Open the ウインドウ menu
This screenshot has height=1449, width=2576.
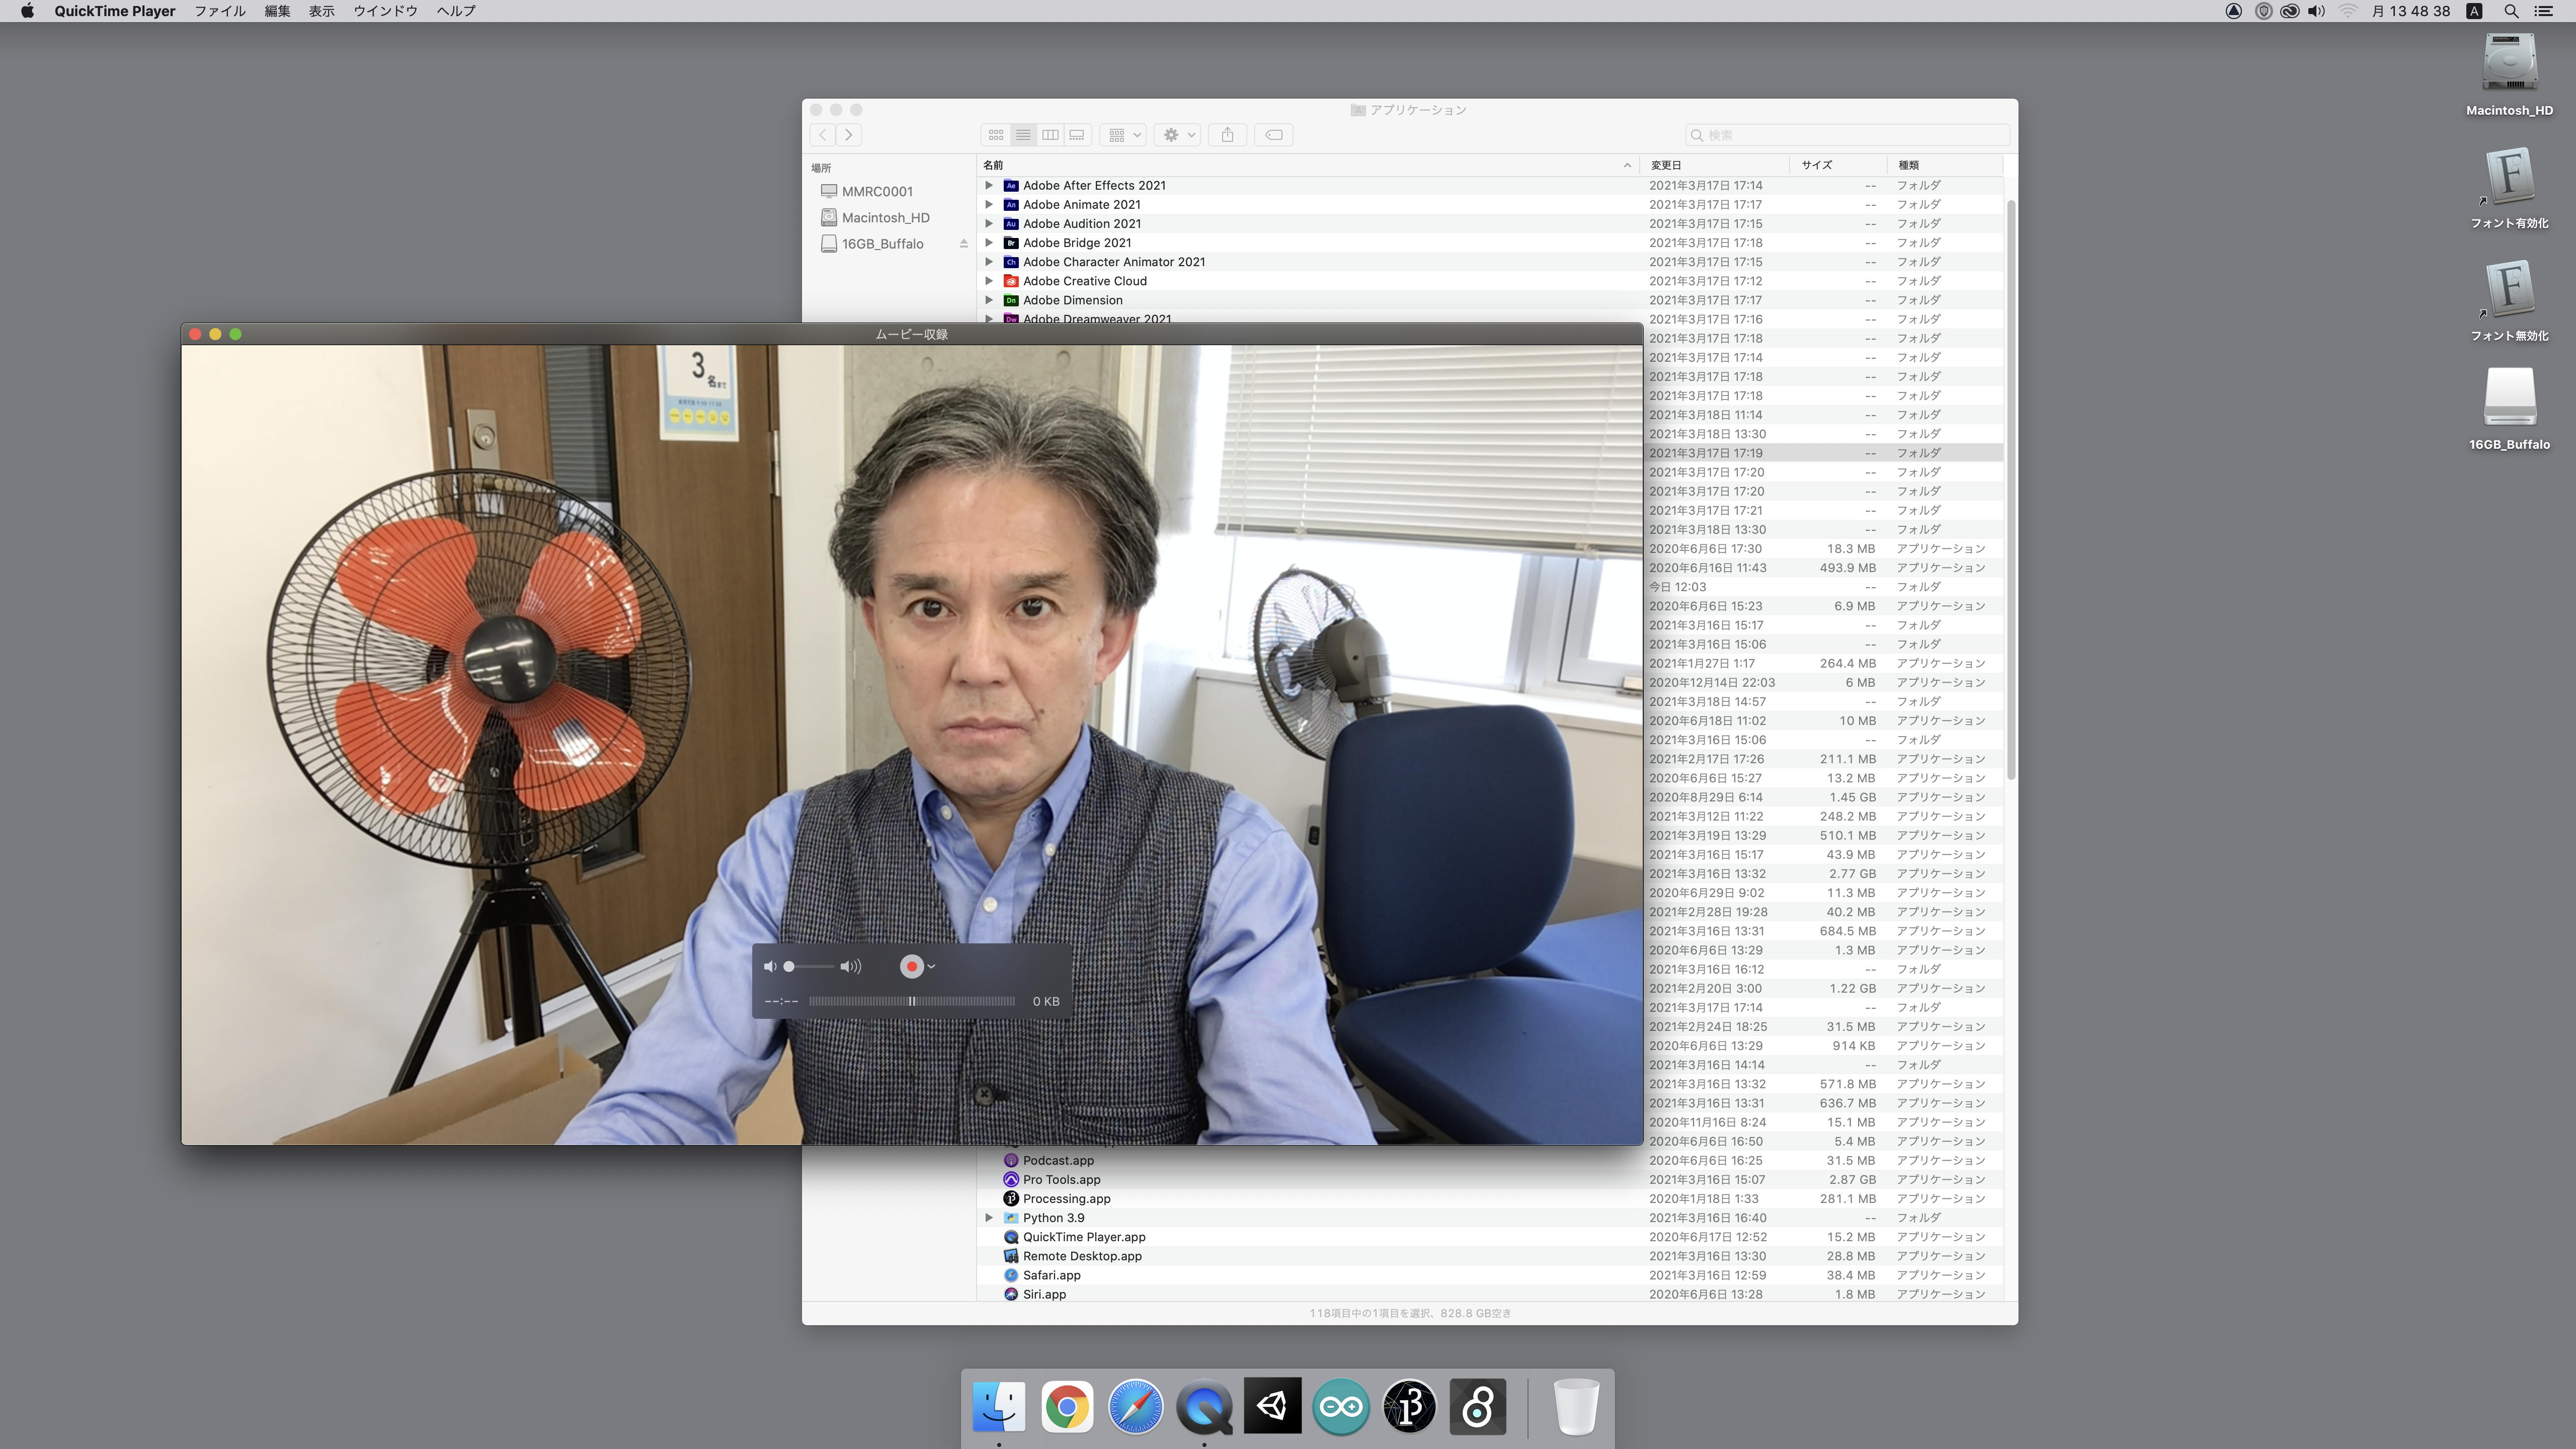click(385, 11)
